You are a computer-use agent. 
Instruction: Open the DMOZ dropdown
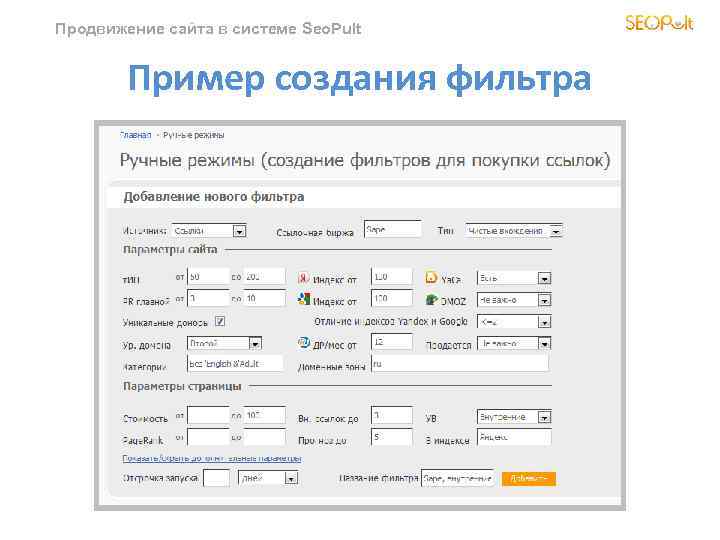(x=514, y=300)
